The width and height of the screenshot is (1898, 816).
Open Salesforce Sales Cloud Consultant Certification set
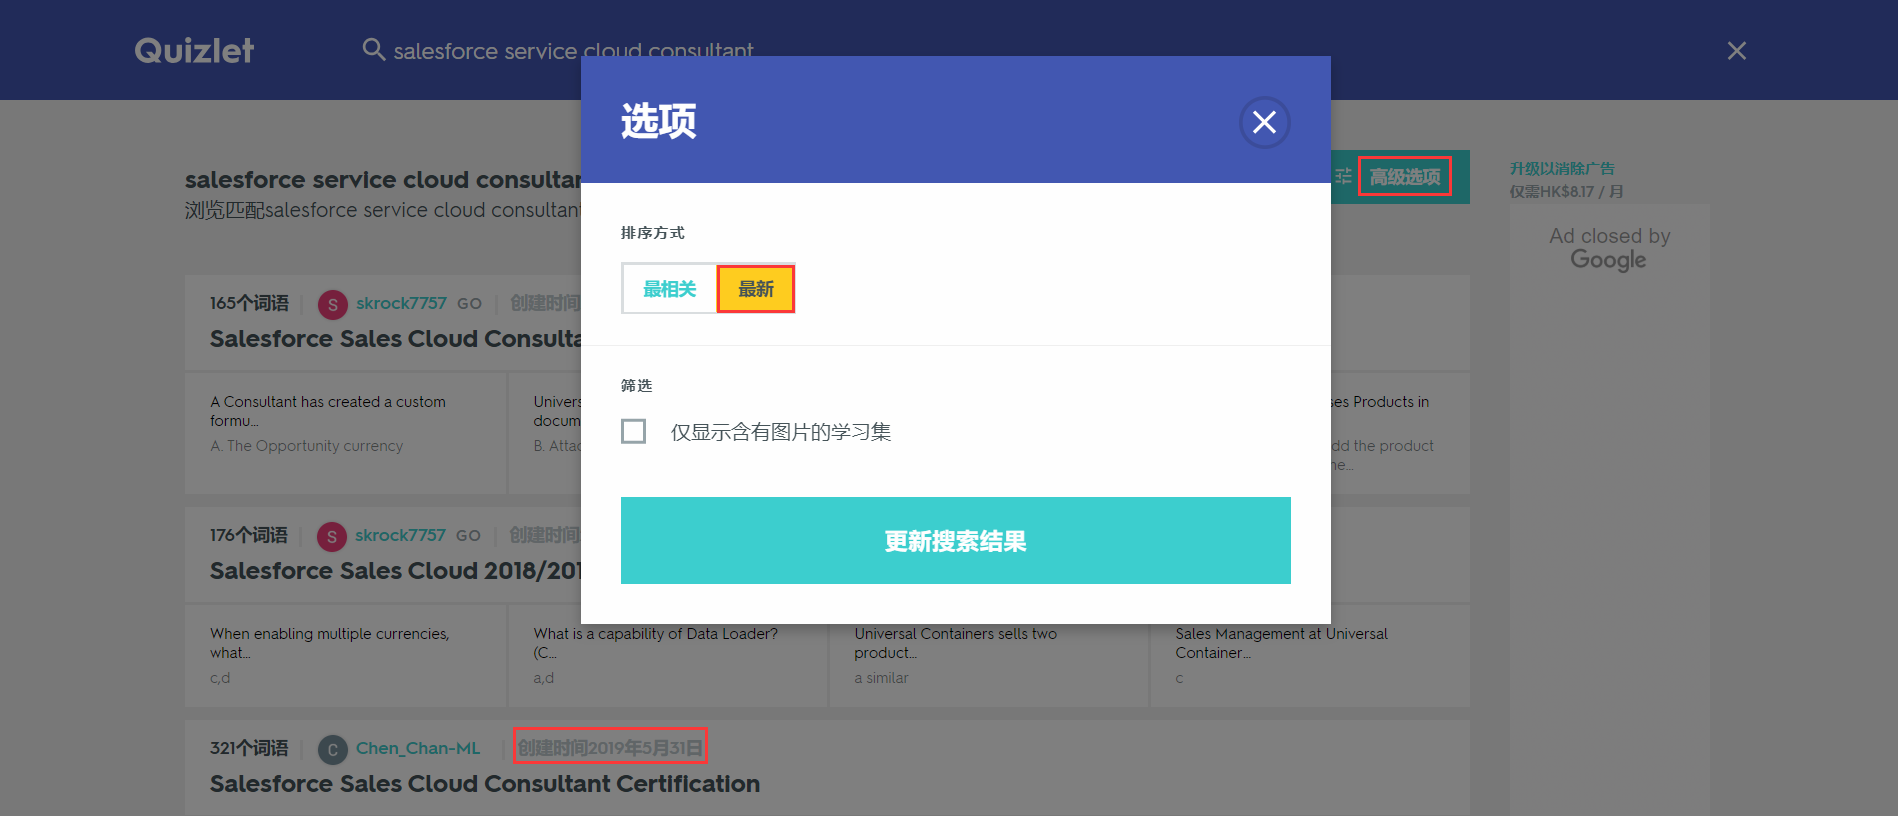485,784
